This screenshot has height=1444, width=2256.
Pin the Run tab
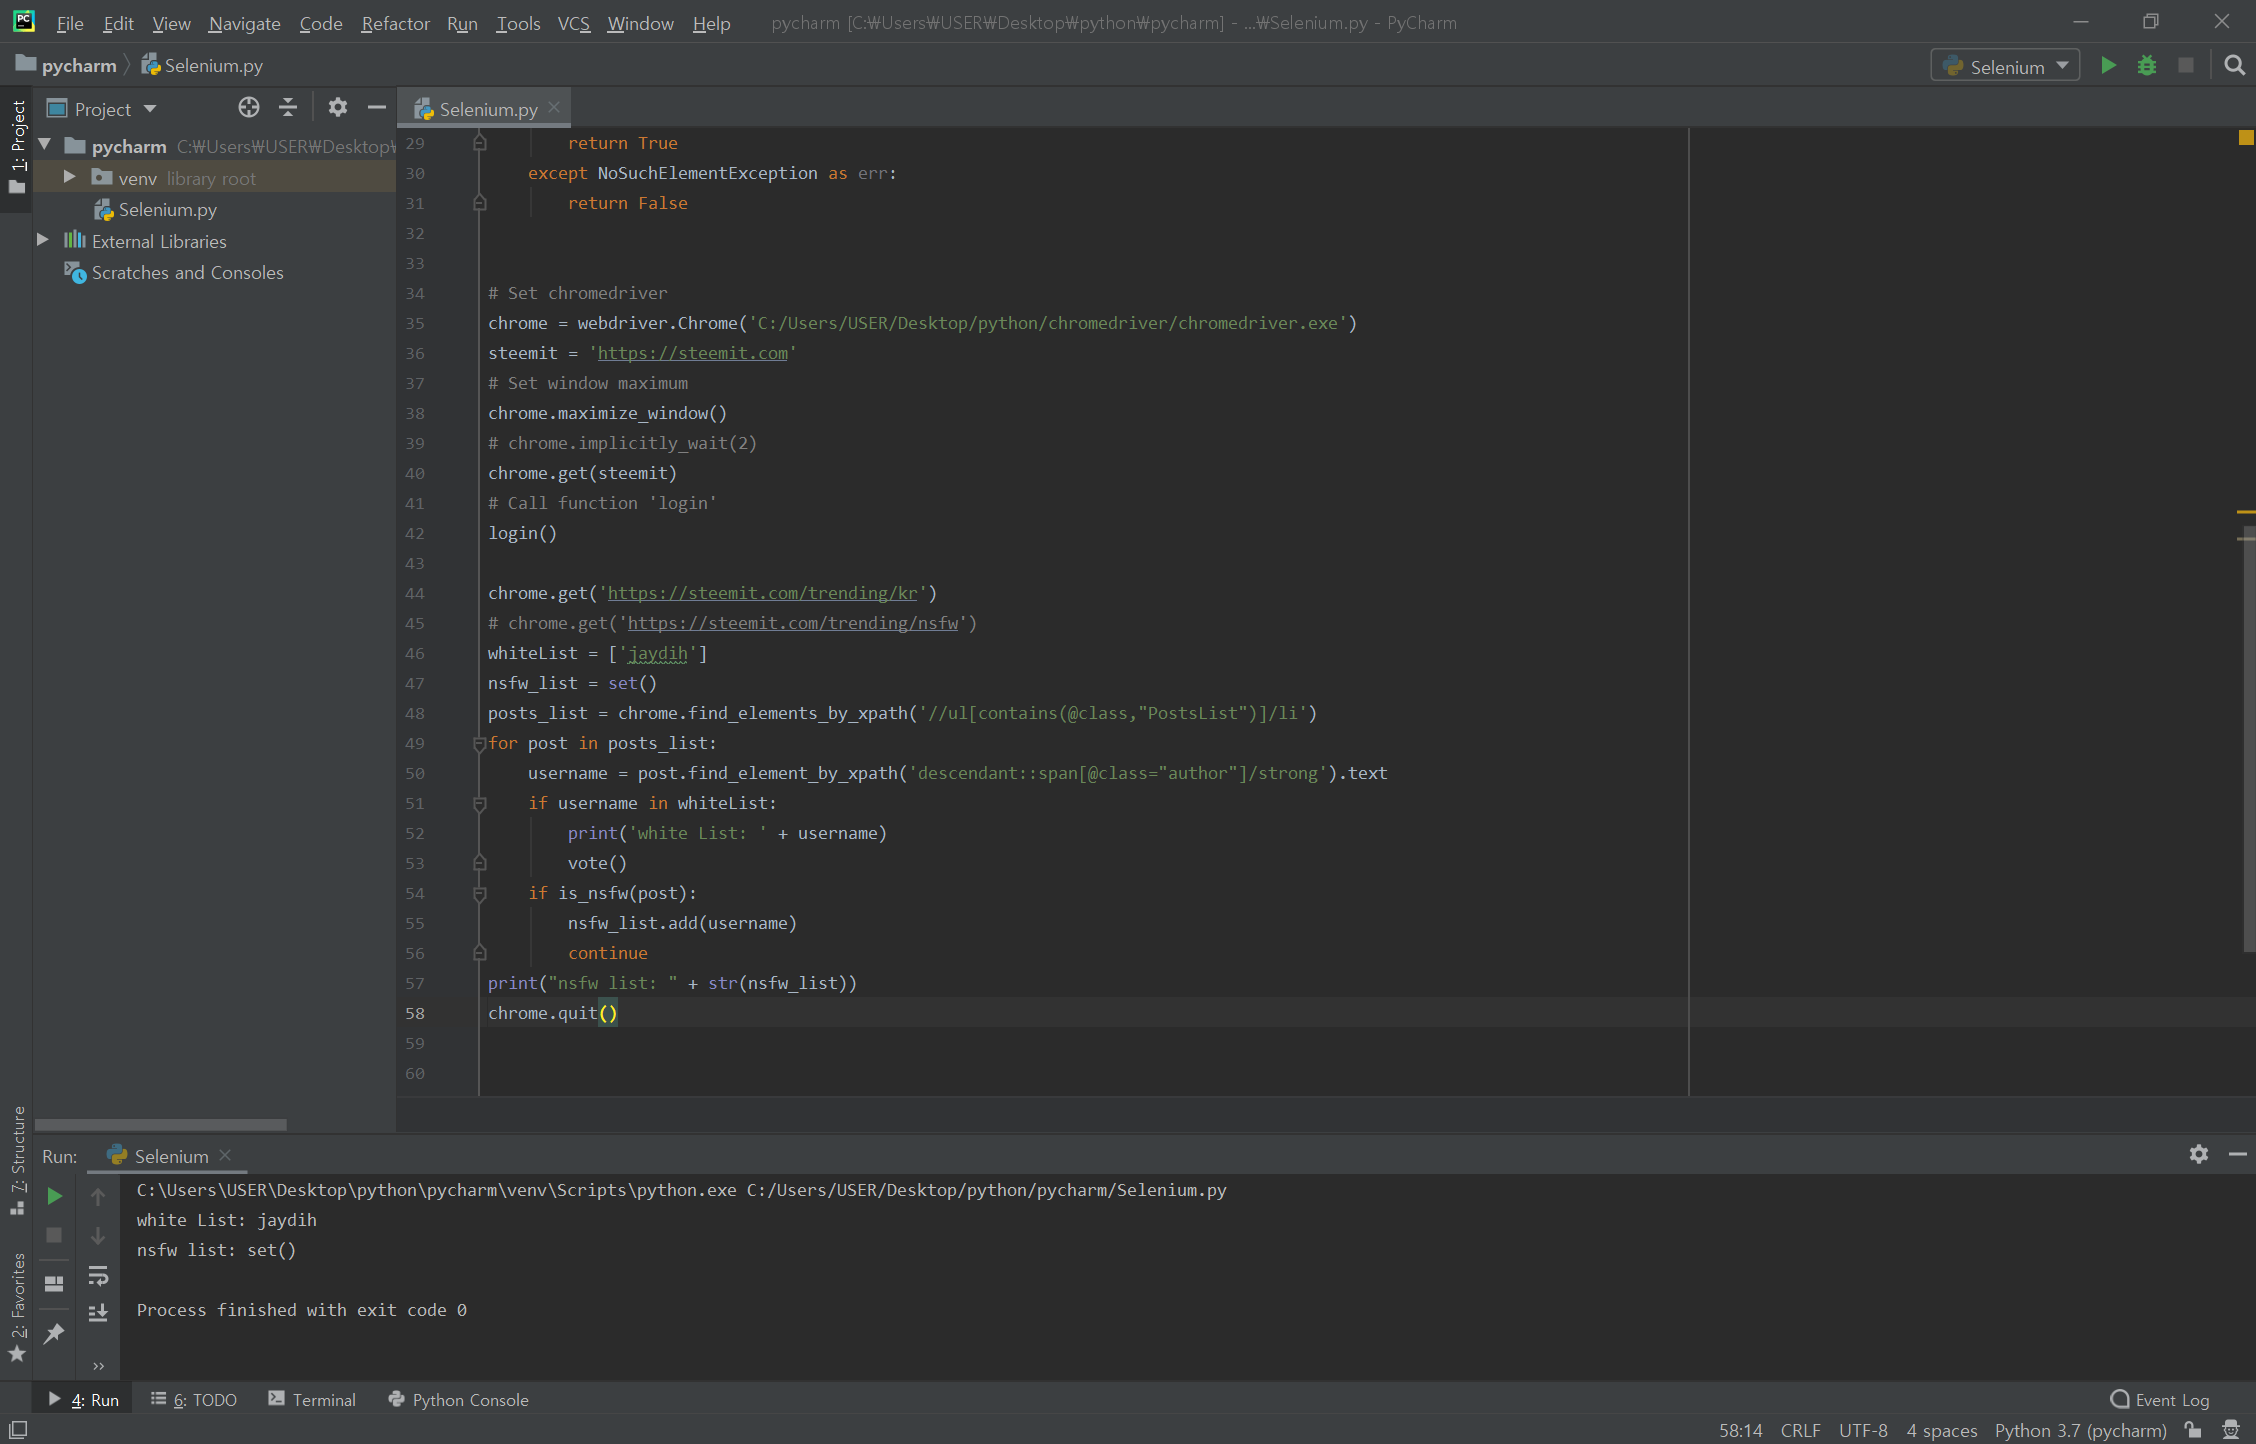[x=55, y=1333]
